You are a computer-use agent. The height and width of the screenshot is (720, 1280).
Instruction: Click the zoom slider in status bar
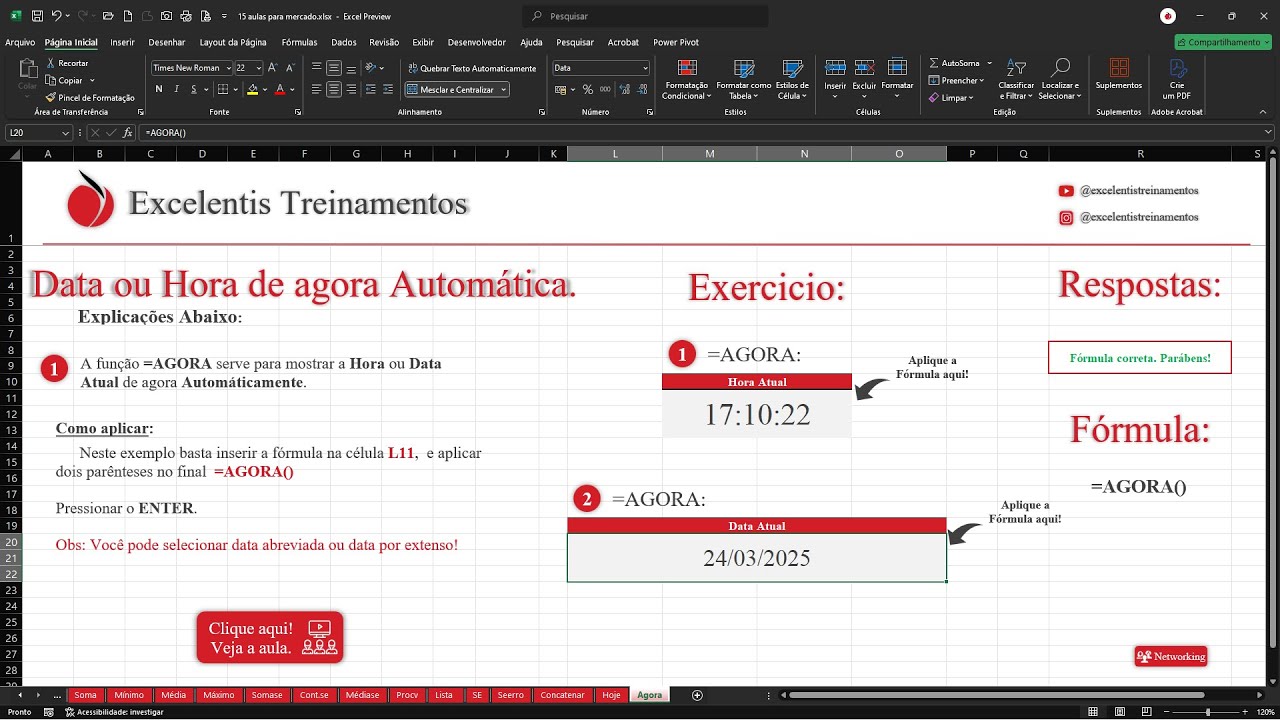click(1208, 712)
